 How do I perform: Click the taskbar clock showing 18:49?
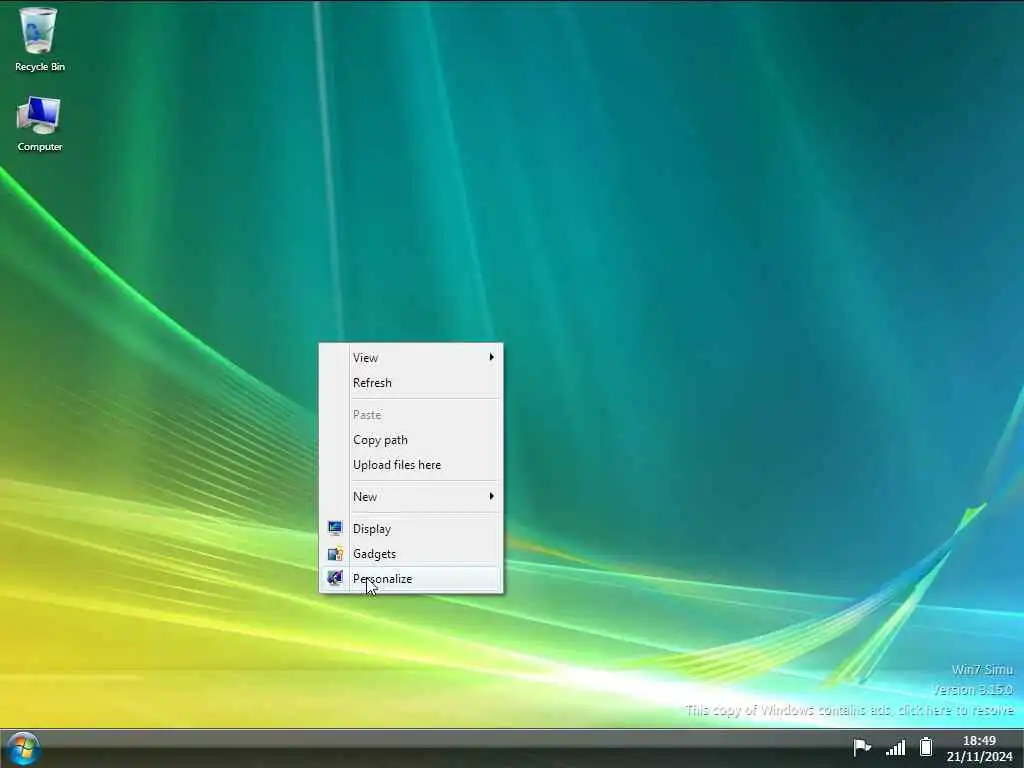point(979,741)
